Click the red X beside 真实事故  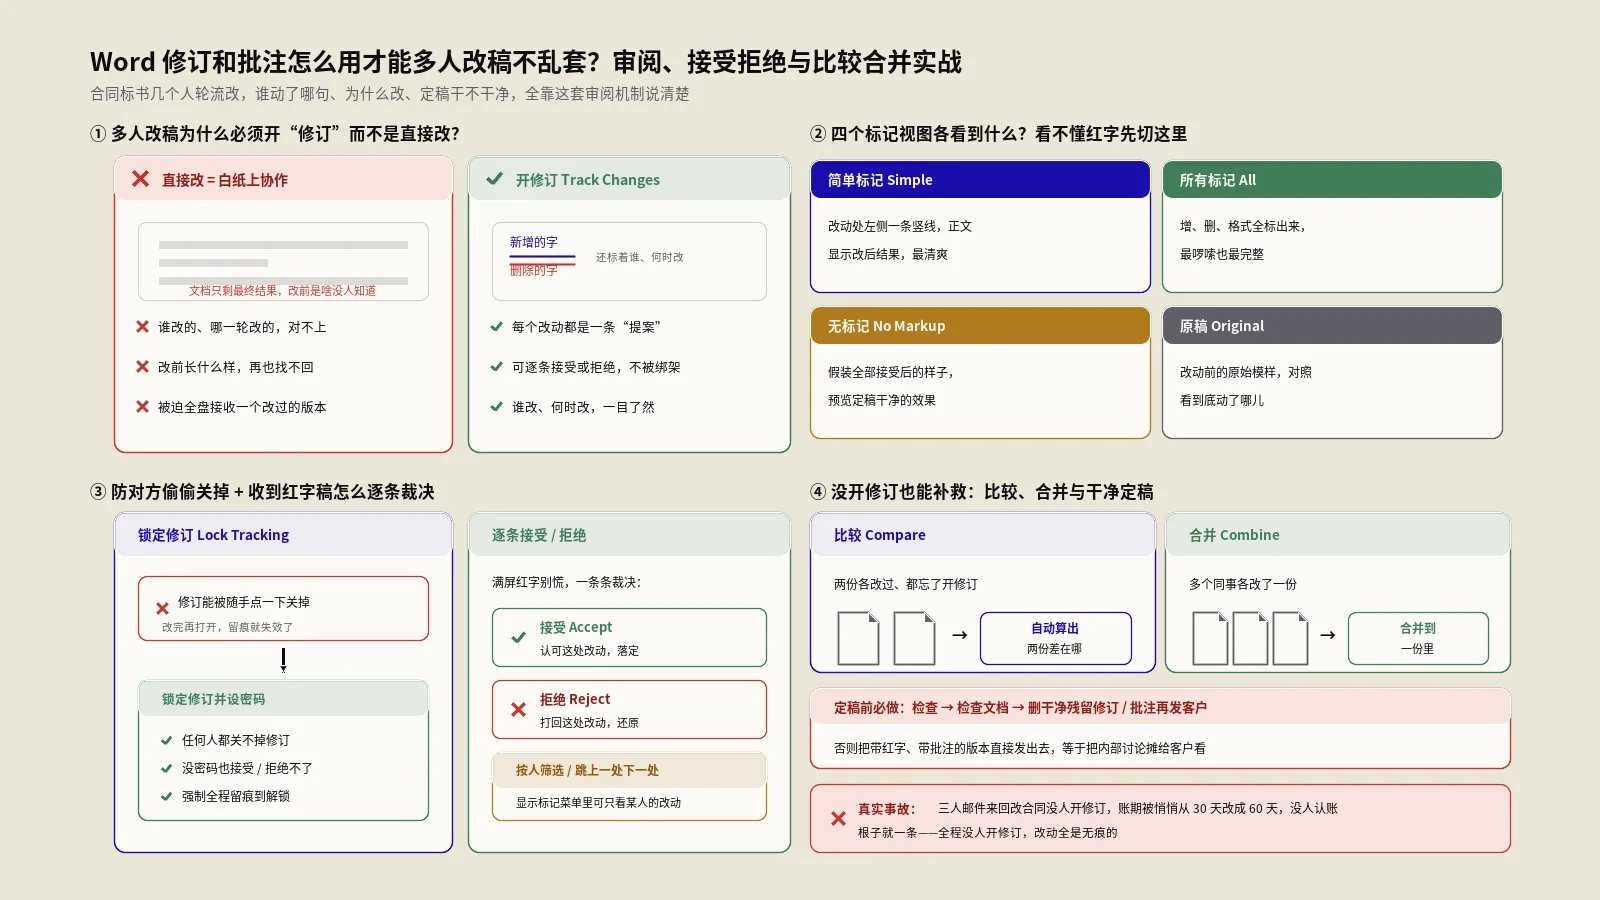pyautogui.click(x=838, y=819)
